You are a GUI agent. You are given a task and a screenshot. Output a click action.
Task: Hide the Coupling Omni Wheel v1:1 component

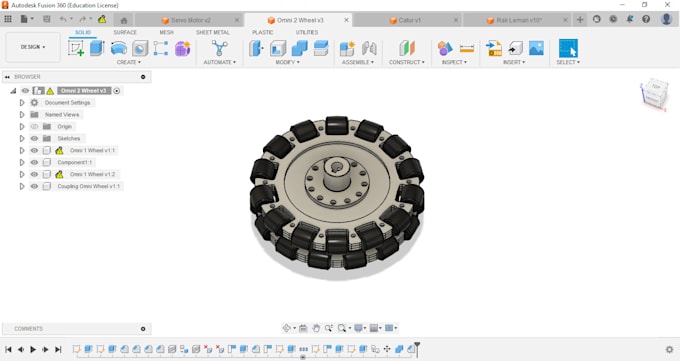(34, 186)
